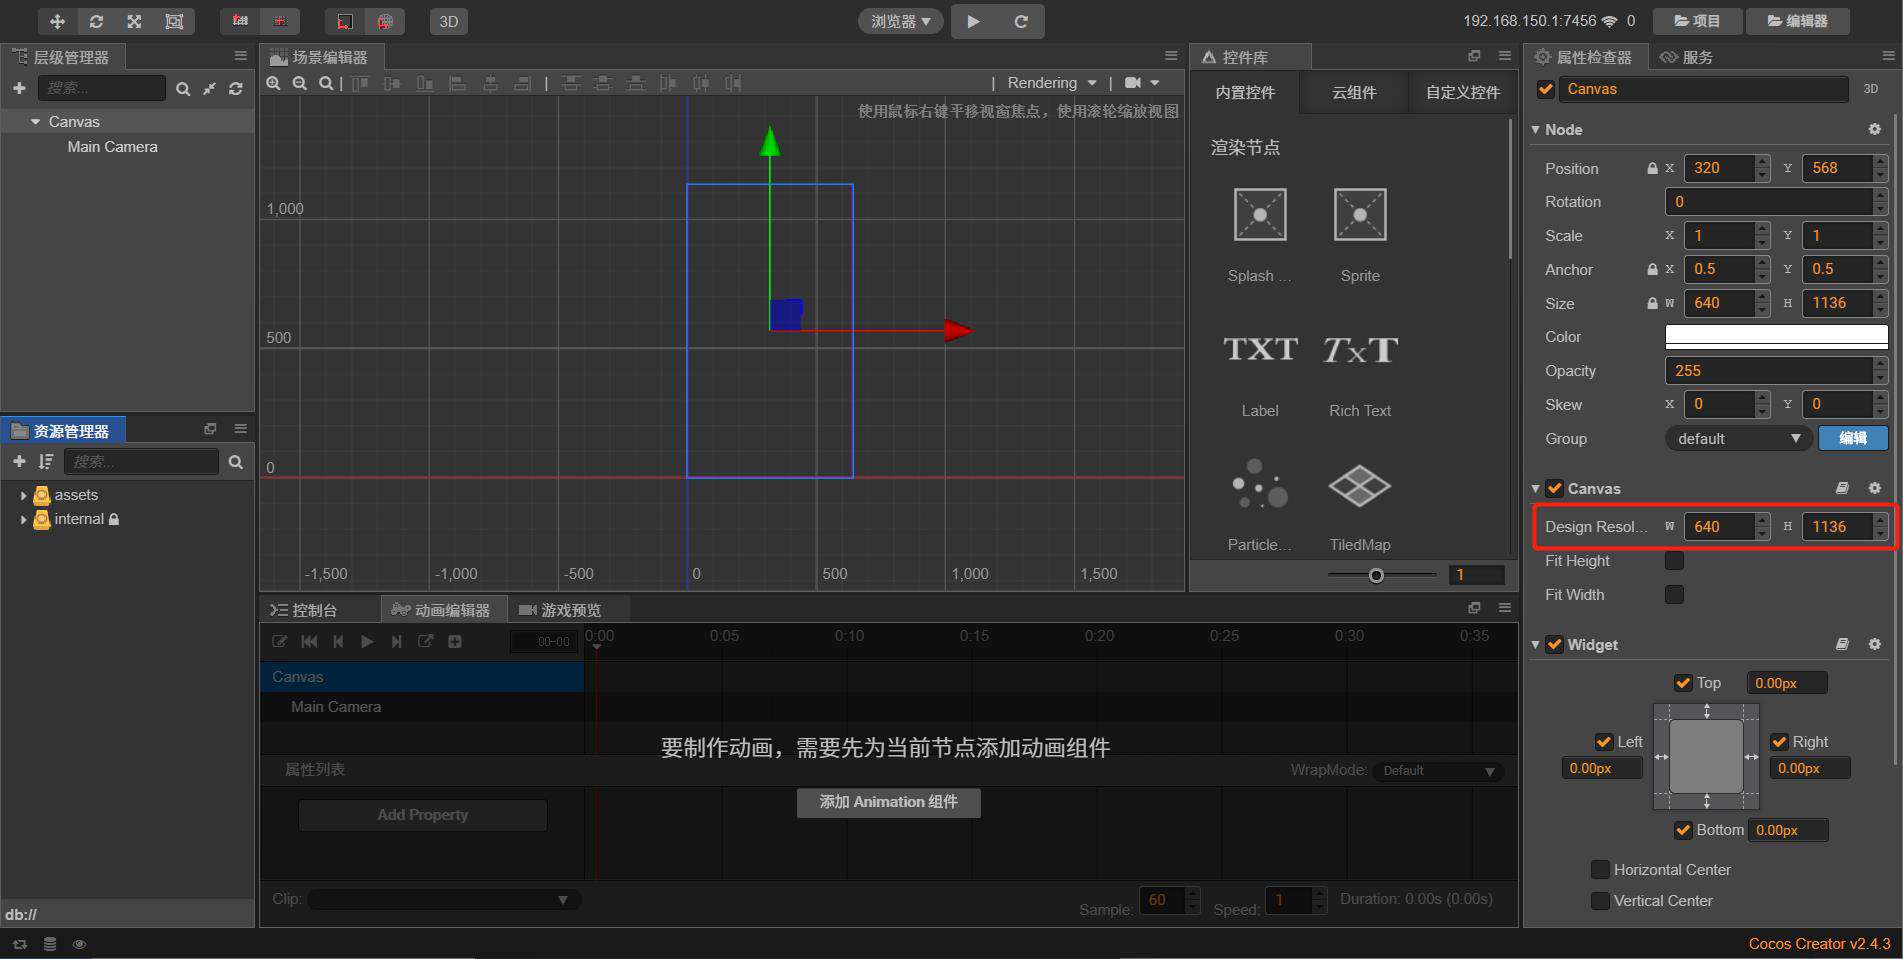Viewport: 1903px width, 959px height.
Task: Open the Widget component gear settings
Action: click(x=1875, y=644)
